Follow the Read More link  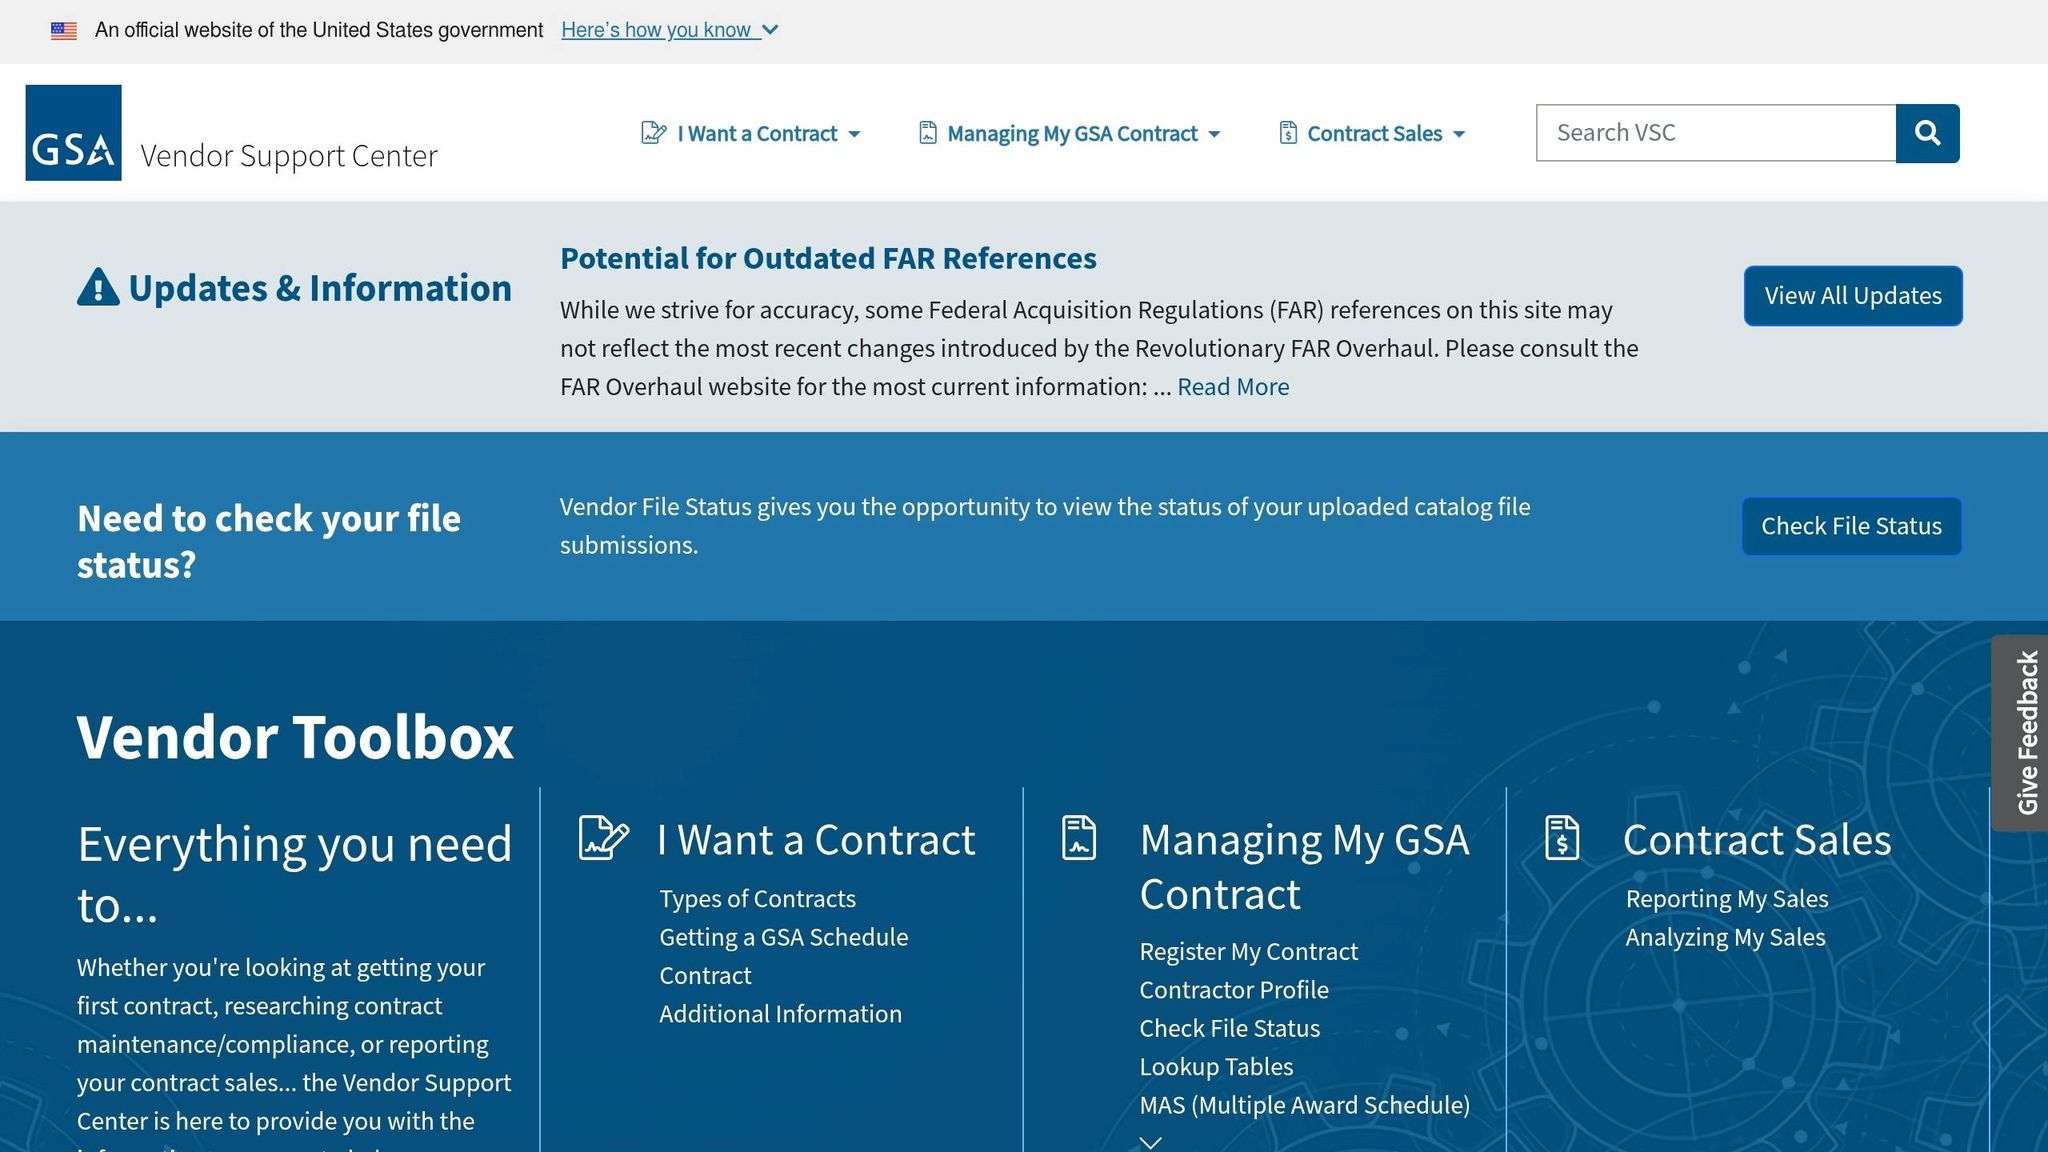click(x=1232, y=387)
